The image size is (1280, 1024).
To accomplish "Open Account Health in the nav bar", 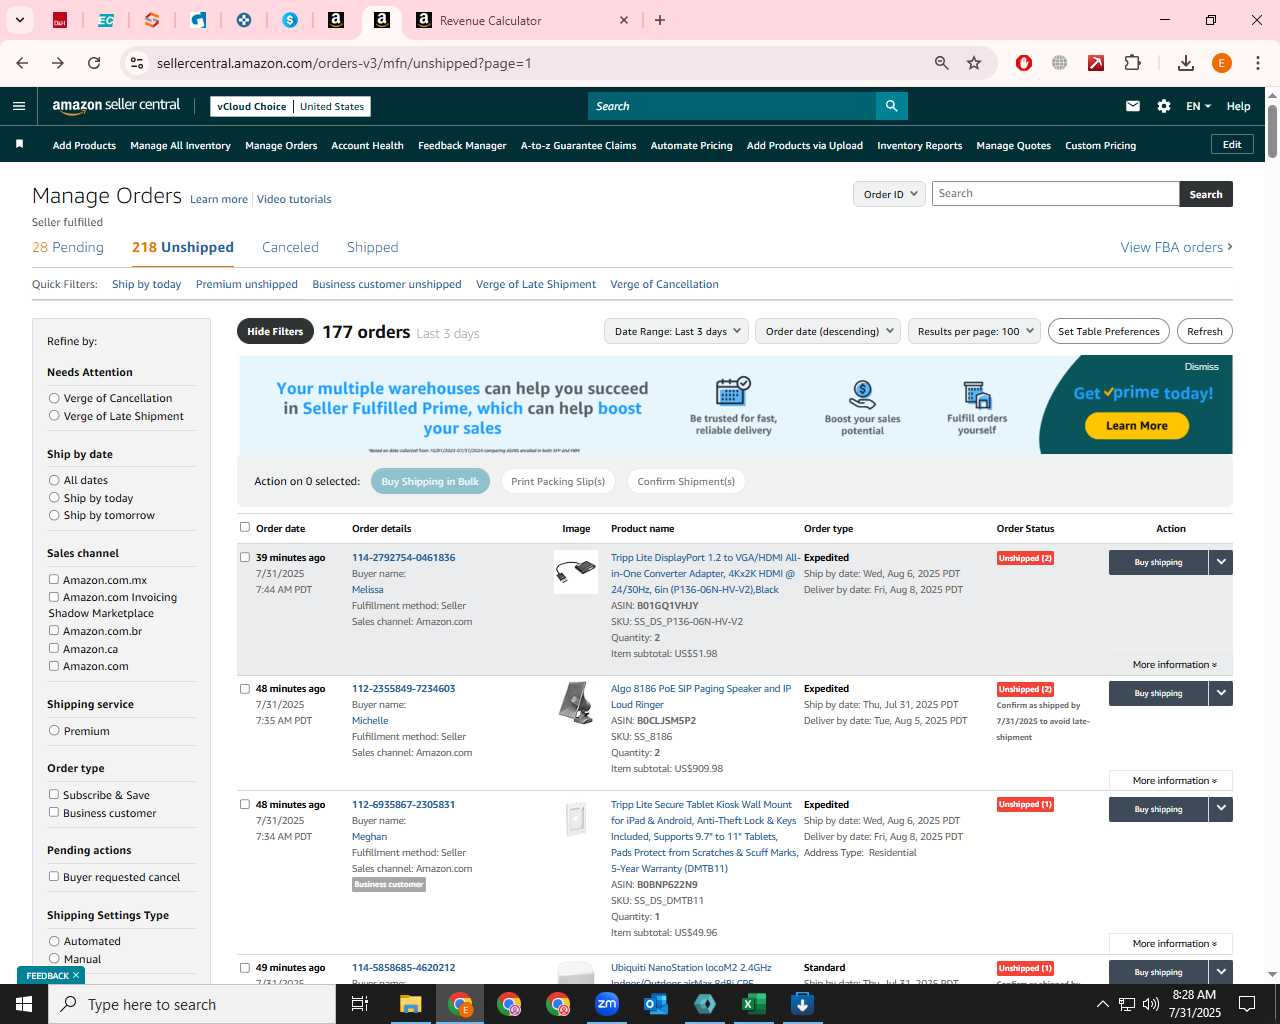I will (367, 145).
